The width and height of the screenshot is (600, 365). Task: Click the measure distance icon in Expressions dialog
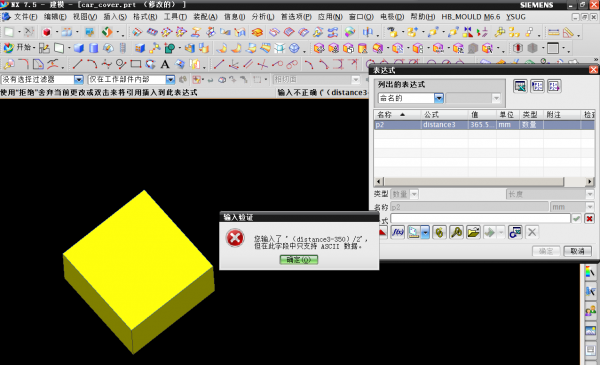click(x=414, y=232)
